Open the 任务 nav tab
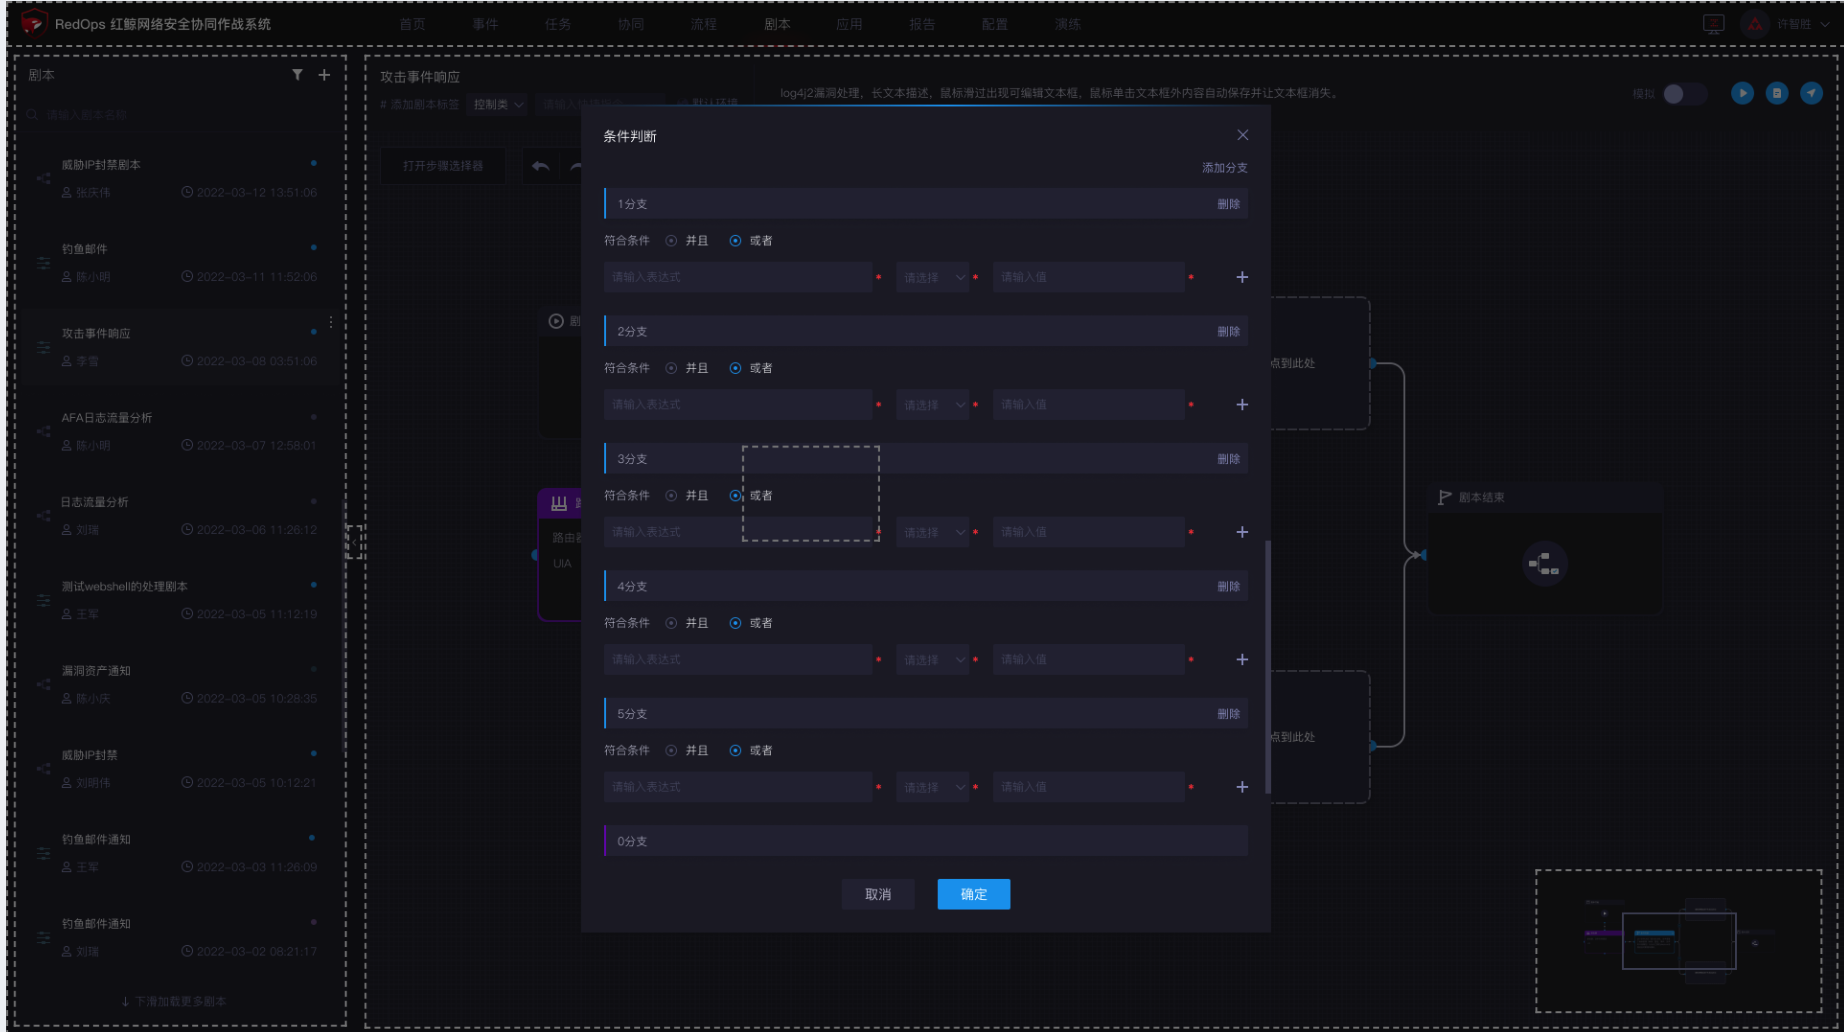The width and height of the screenshot is (1844, 1032). pyautogui.click(x=558, y=24)
